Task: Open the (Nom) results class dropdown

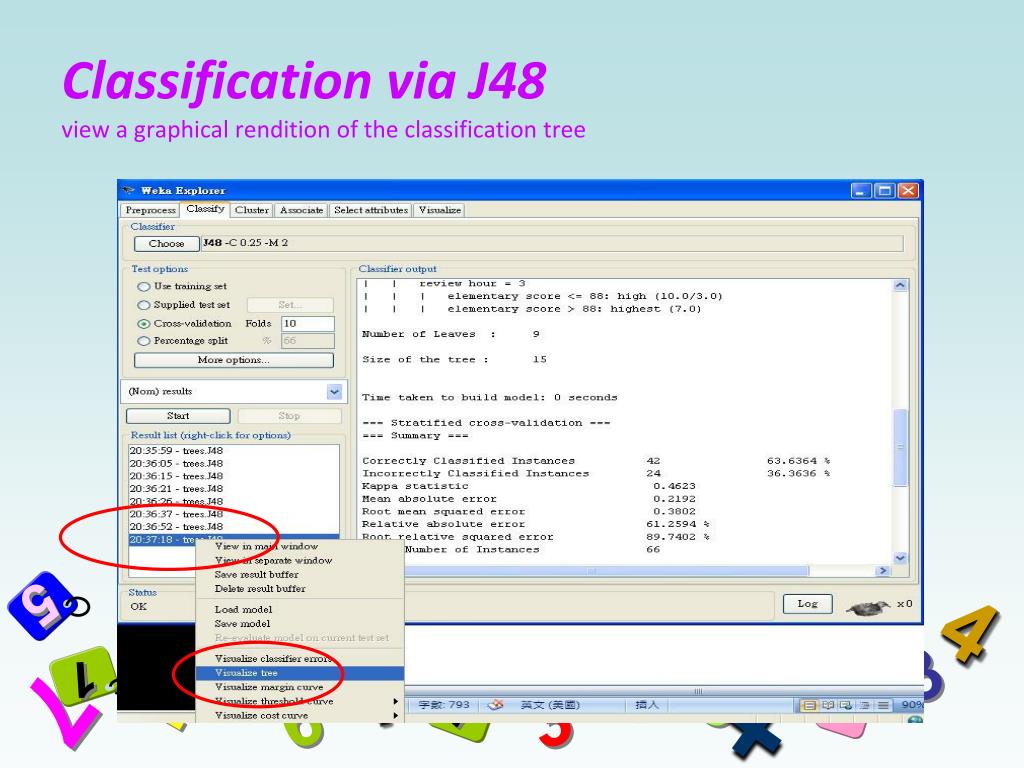Action: tap(334, 392)
